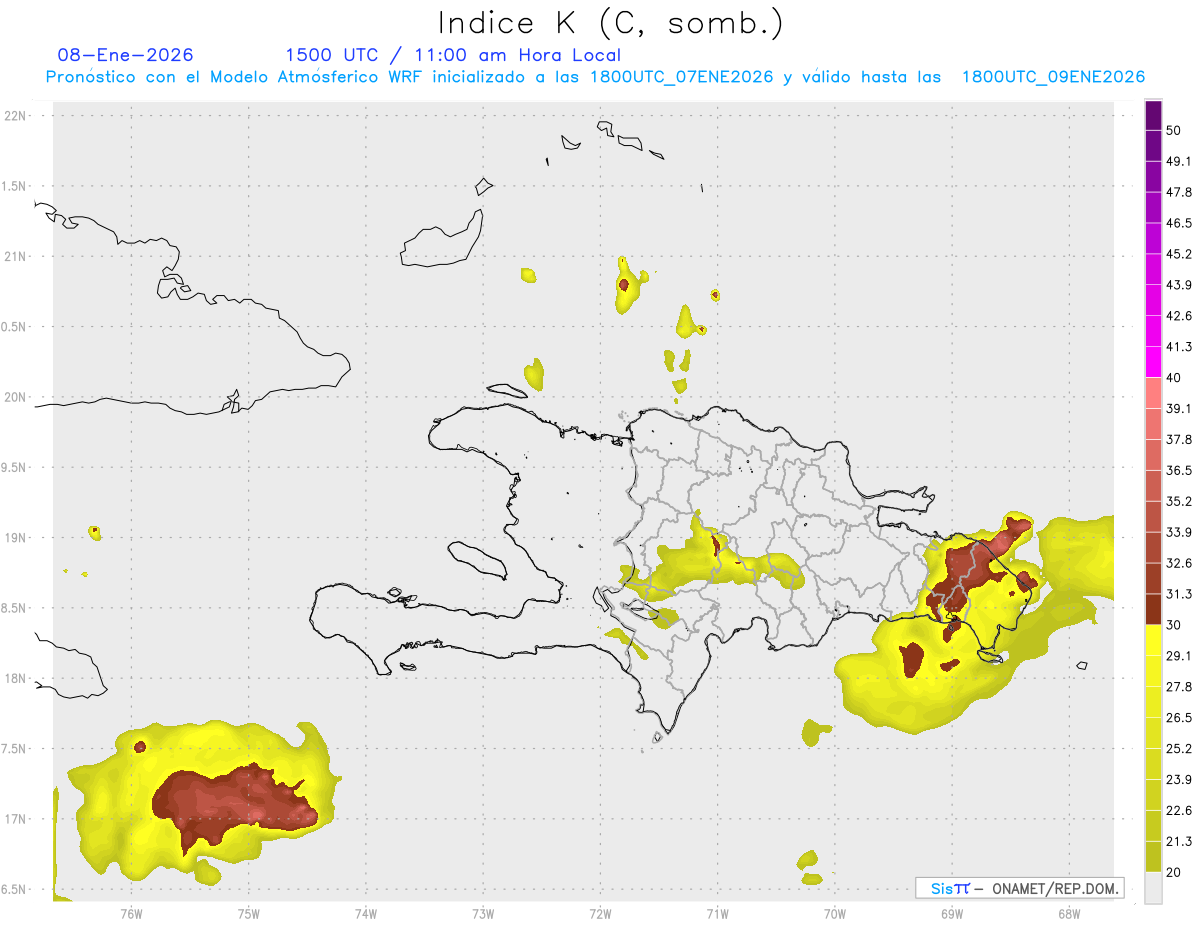Click the "42.6" color scale value

[1180, 316]
